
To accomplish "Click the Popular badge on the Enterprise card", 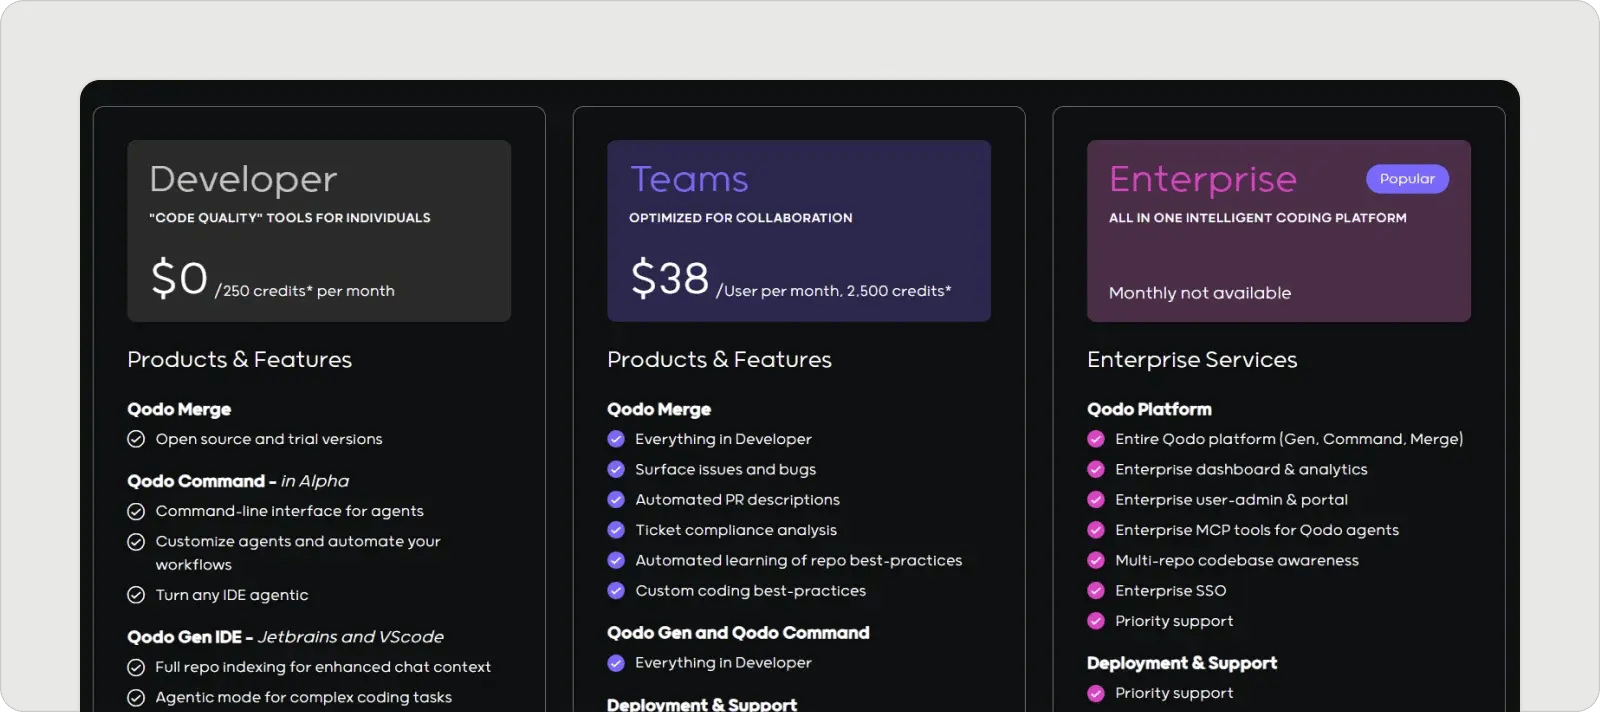I will coord(1407,179).
